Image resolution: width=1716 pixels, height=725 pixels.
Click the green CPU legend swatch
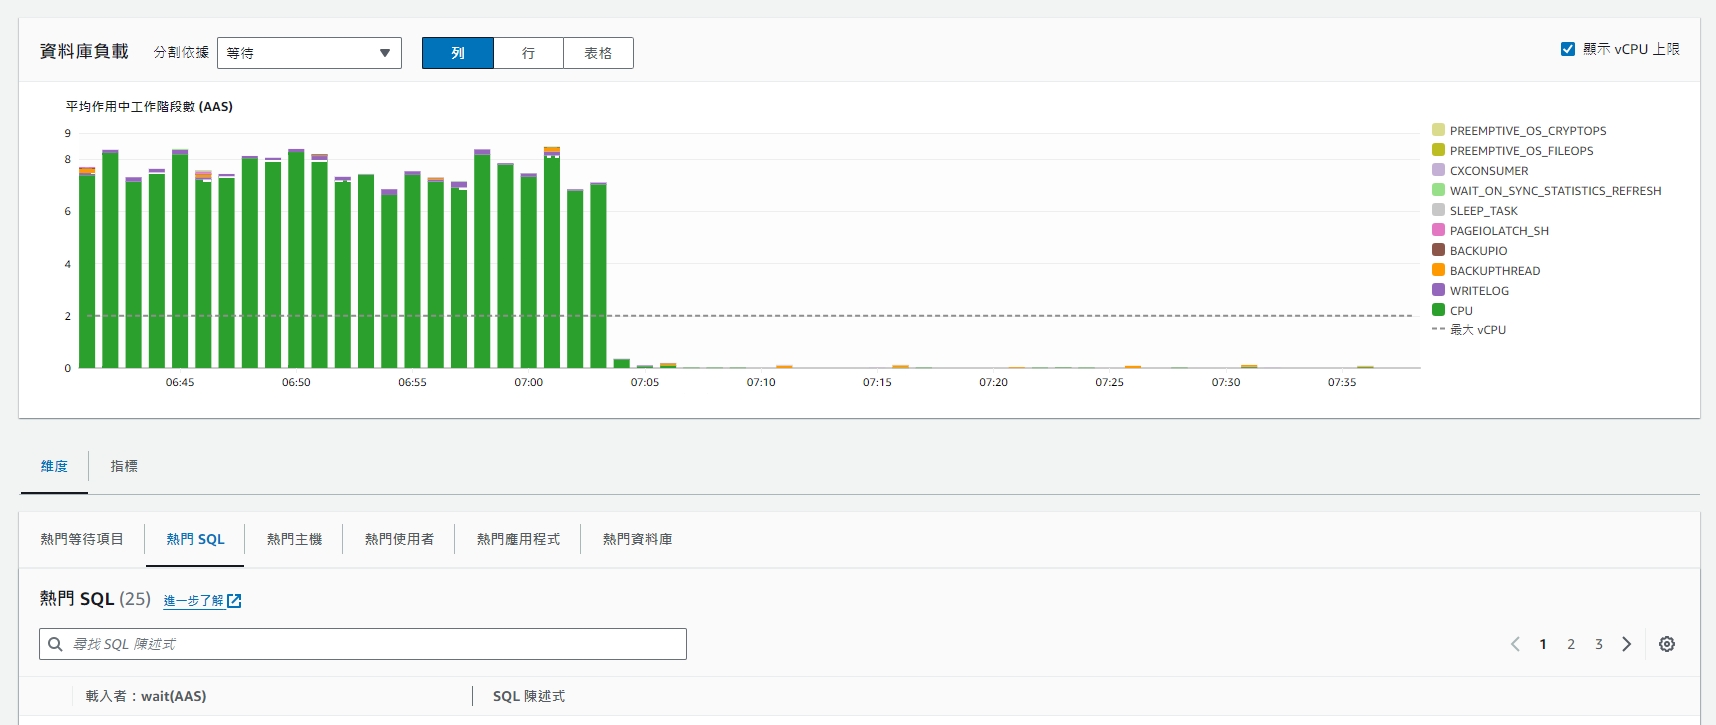(x=1438, y=310)
